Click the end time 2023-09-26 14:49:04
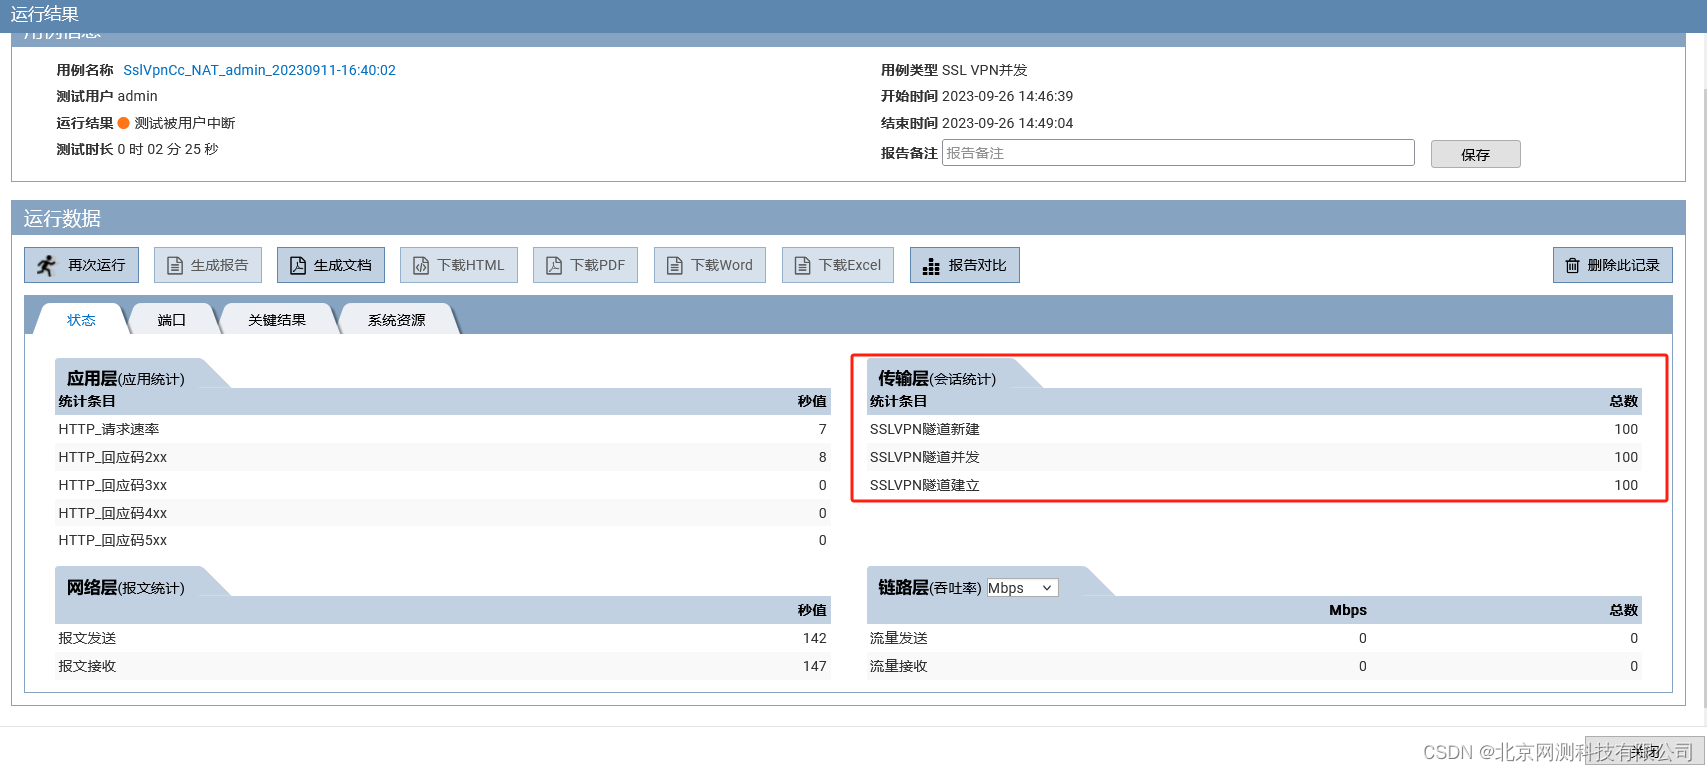 click(x=1007, y=123)
